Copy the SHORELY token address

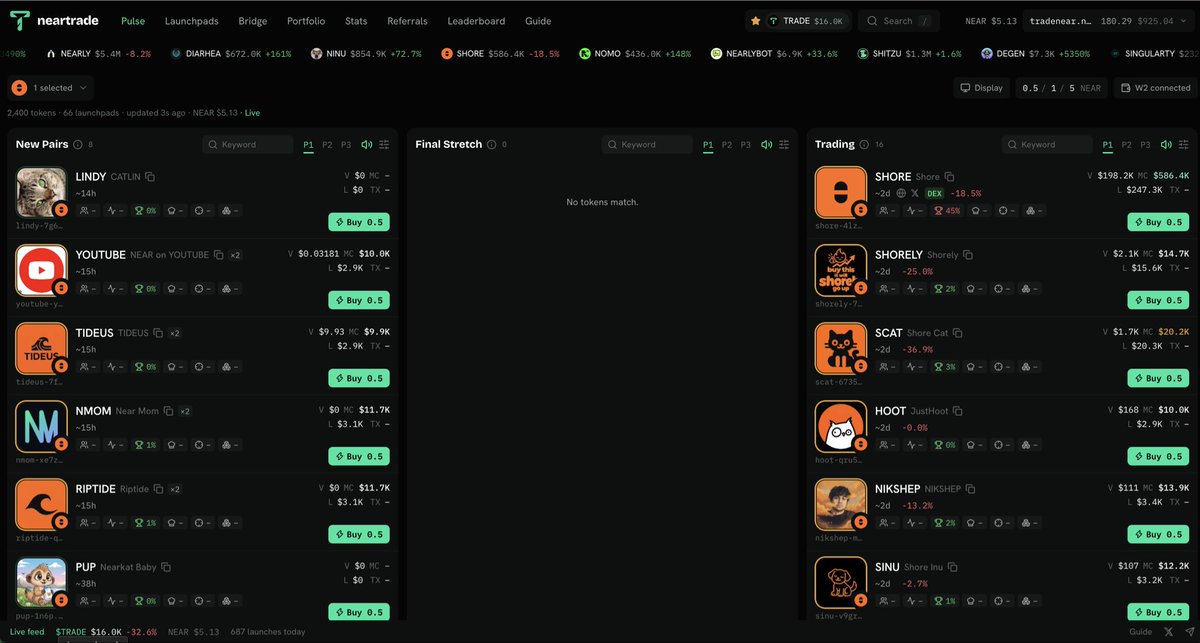click(x=968, y=255)
